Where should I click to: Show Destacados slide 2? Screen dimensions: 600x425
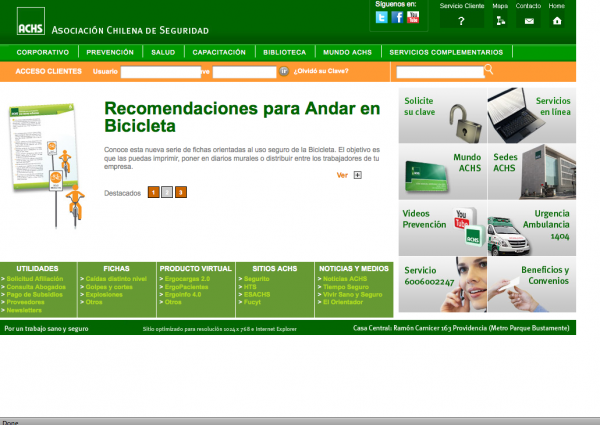[167, 192]
